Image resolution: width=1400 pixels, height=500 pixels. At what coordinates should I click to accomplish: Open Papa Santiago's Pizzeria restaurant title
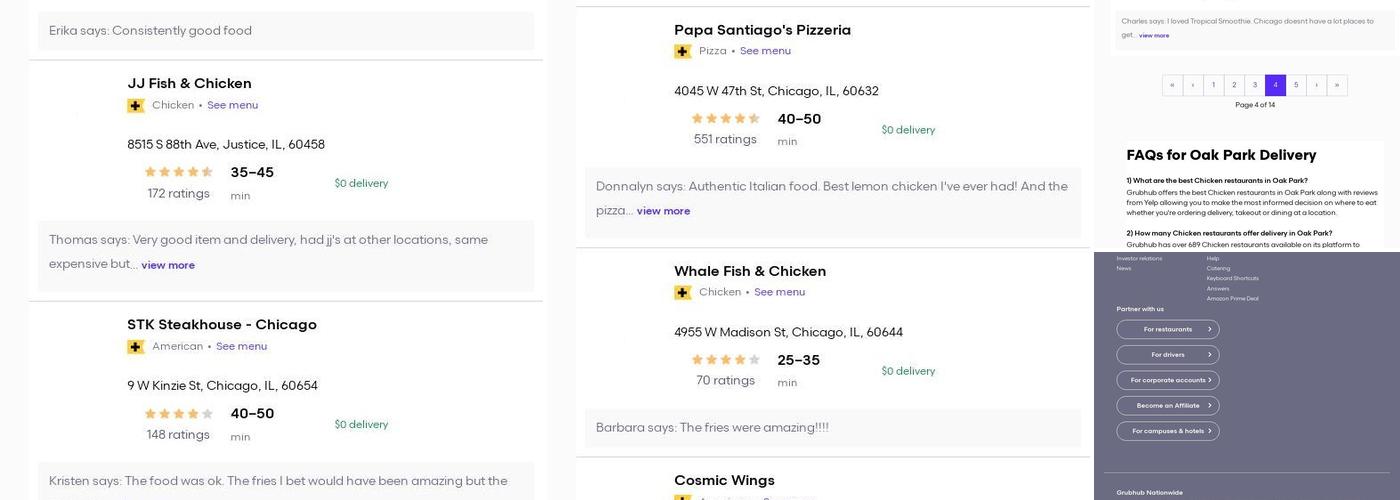[x=762, y=30]
